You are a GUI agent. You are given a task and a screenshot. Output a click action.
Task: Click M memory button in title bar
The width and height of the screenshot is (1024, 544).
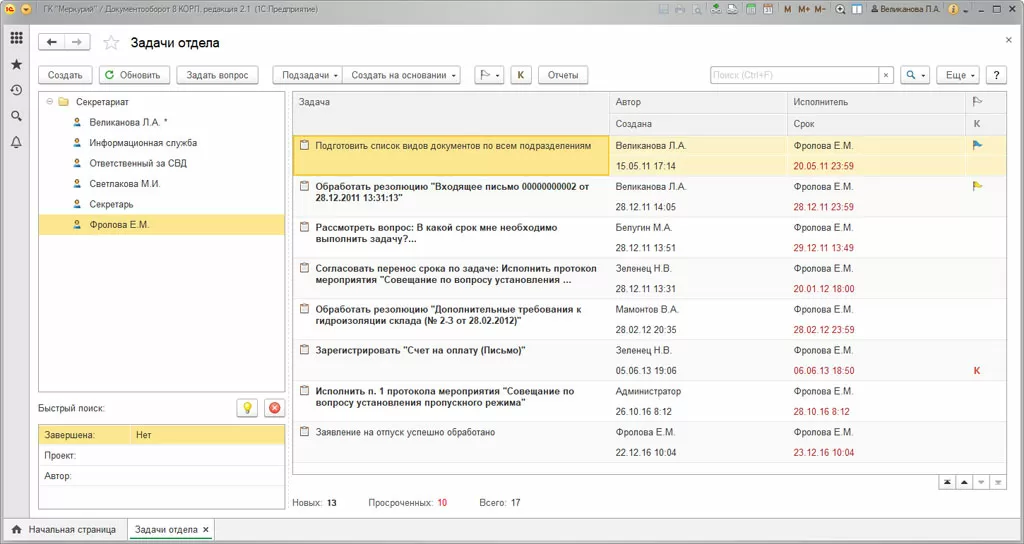[787, 9]
